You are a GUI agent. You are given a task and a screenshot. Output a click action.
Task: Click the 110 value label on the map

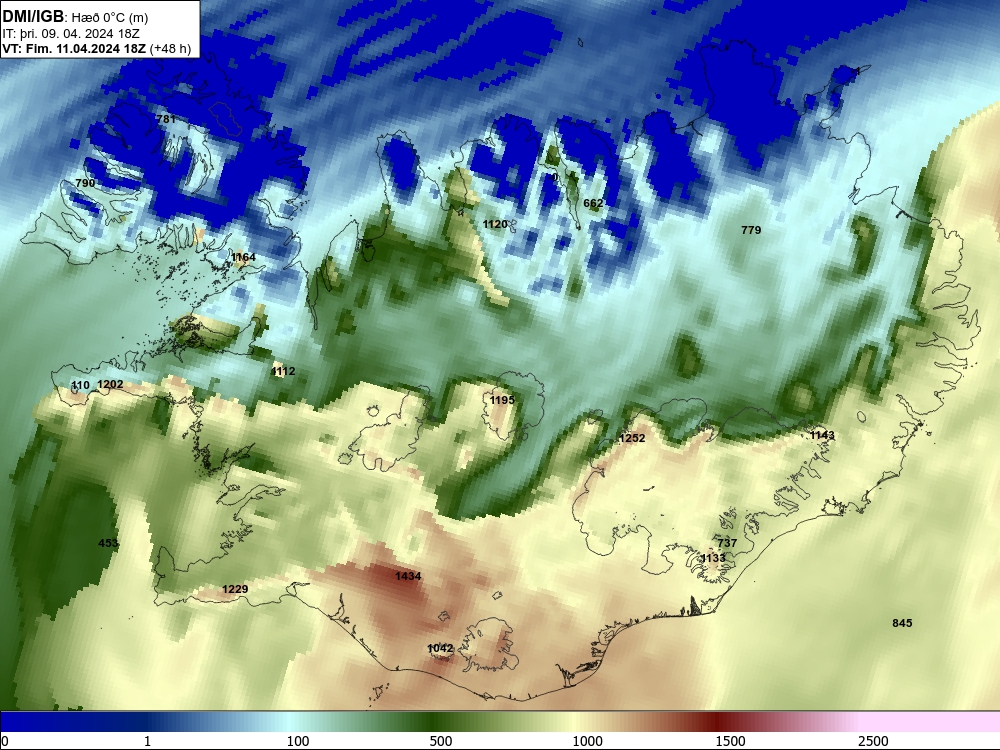tap(80, 385)
